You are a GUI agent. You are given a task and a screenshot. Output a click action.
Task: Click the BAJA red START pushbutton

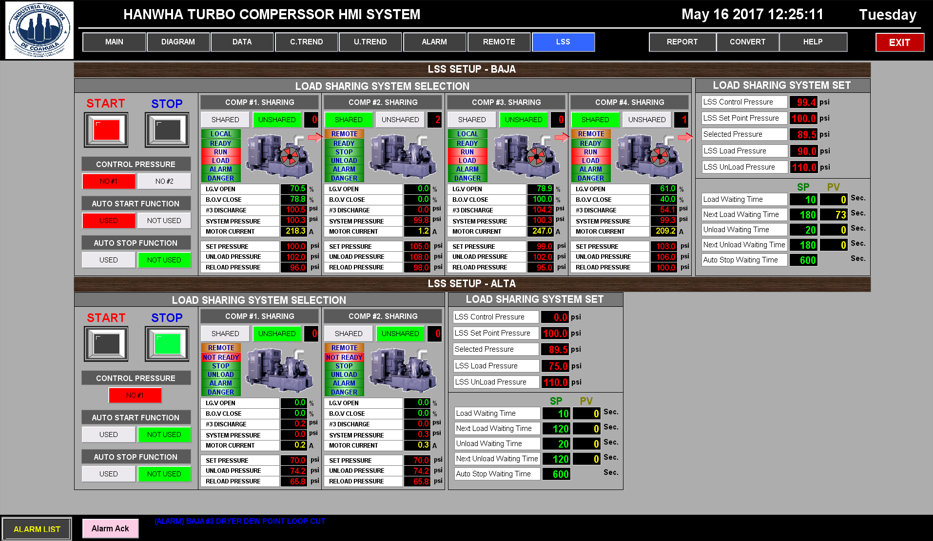[x=106, y=129]
